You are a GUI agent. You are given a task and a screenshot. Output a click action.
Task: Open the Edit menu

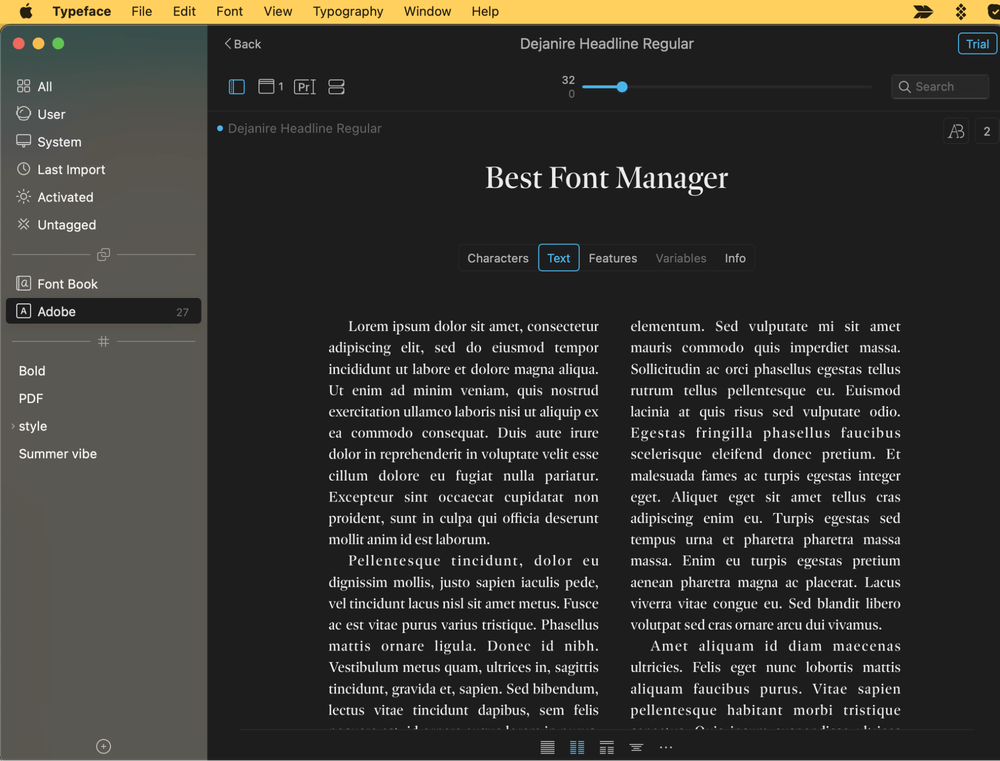click(184, 11)
